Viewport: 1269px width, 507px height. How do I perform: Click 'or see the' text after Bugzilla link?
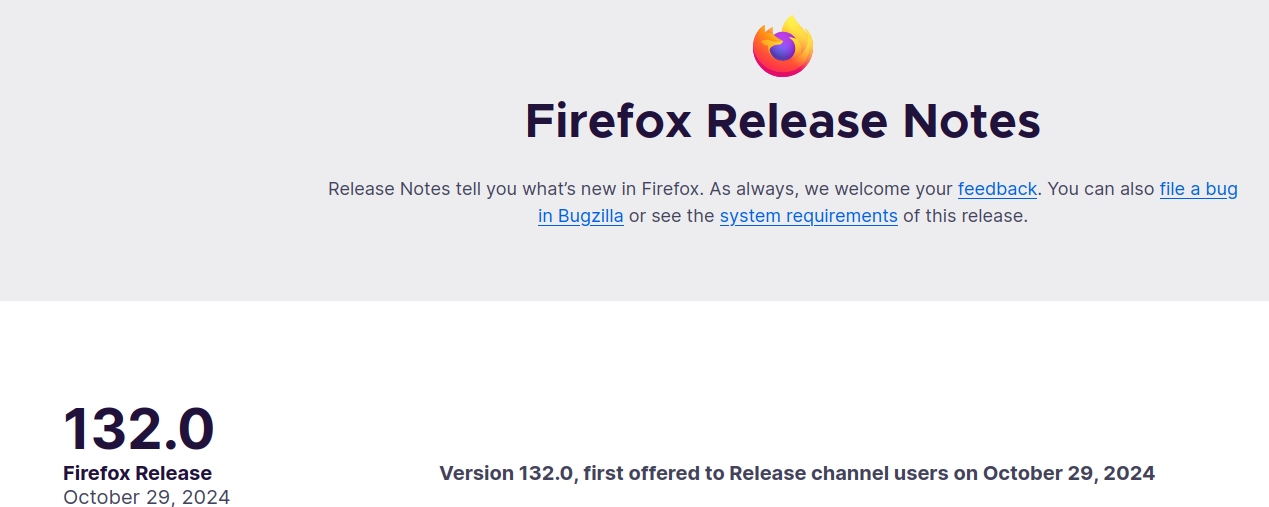tap(671, 216)
